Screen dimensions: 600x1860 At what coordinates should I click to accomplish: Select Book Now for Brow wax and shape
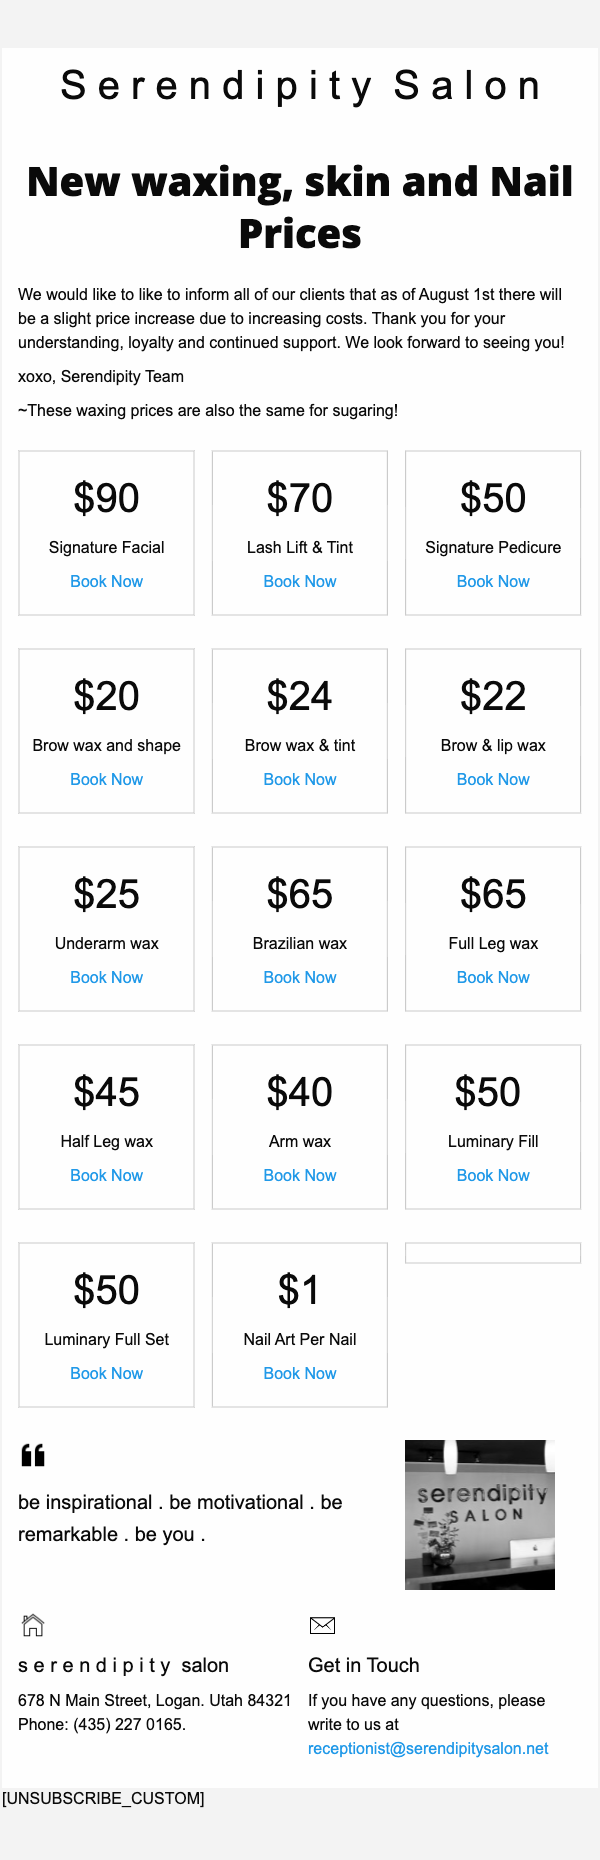pos(106,779)
